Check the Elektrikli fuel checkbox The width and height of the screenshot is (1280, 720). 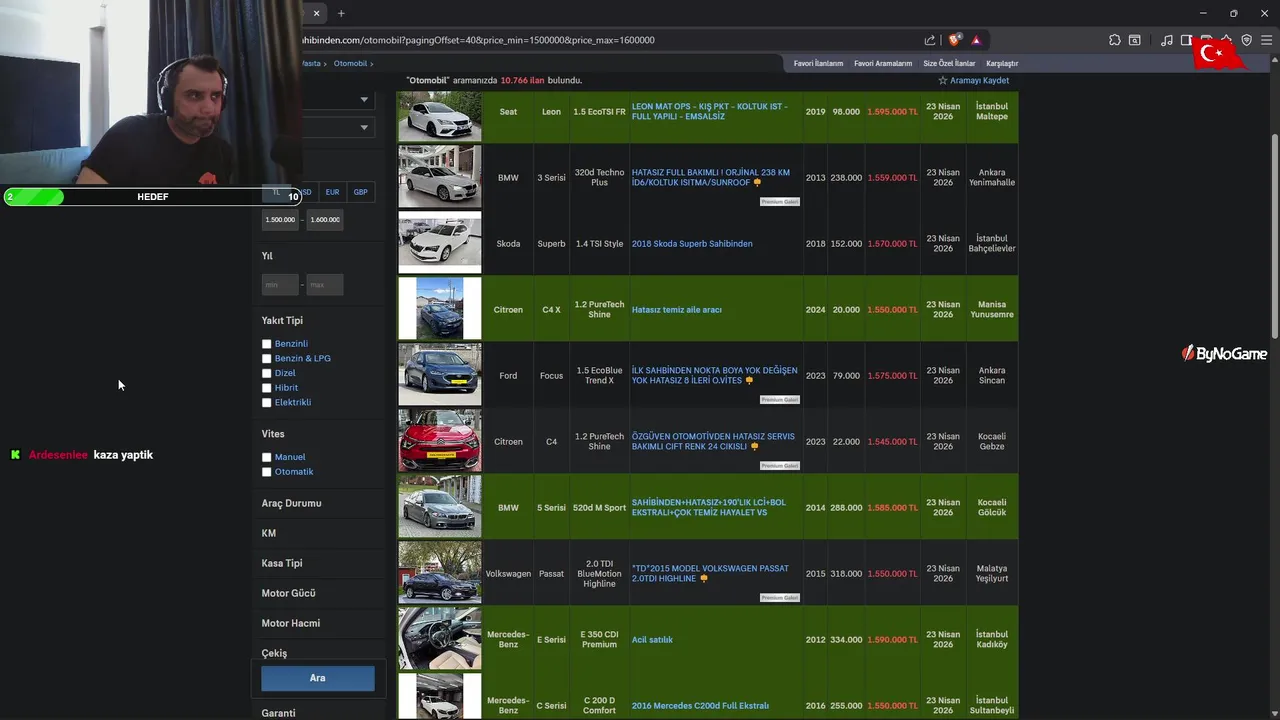tap(267, 402)
